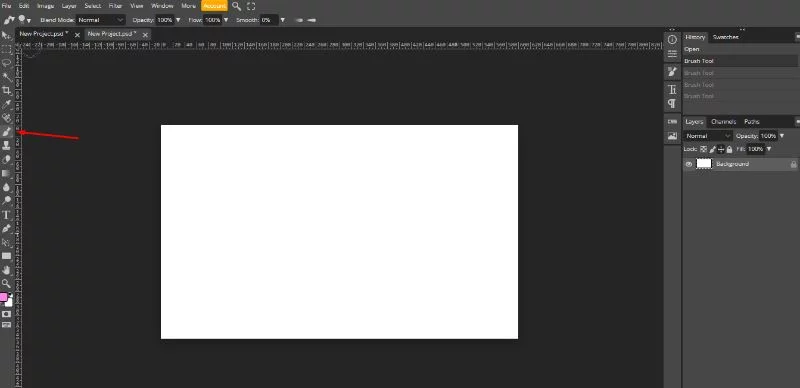Click the white background color swatch
The height and width of the screenshot is (388, 800).
tap(9, 302)
